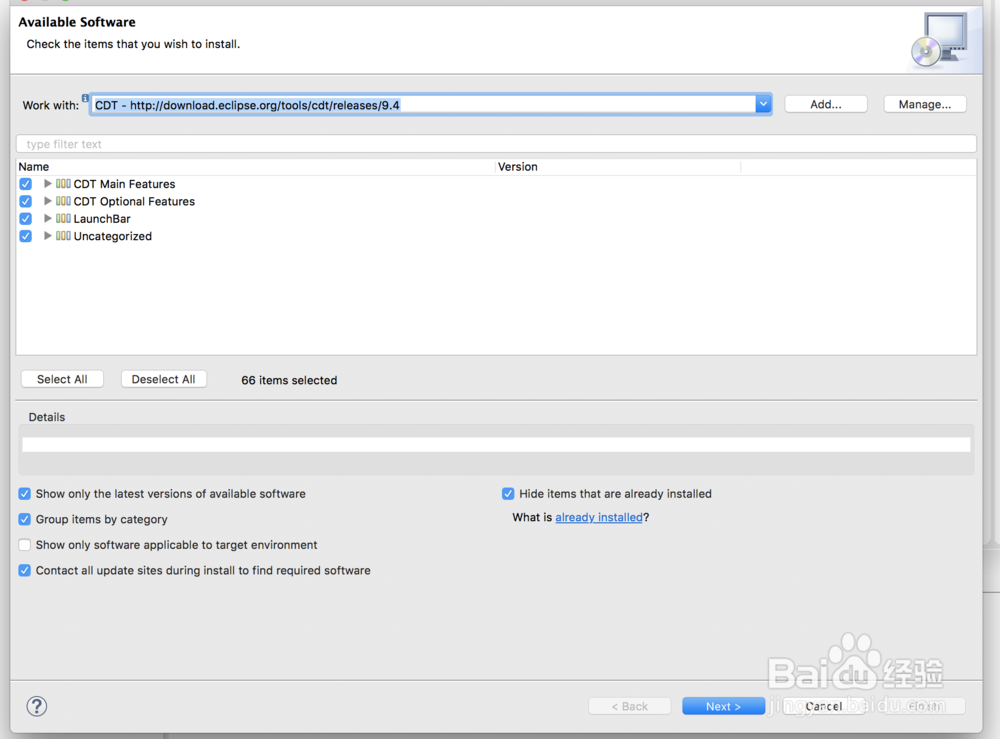Select the LaunchBar row text
Image resolution: width=1000 pixels, height=739 pixels.
tap(102, 219)
